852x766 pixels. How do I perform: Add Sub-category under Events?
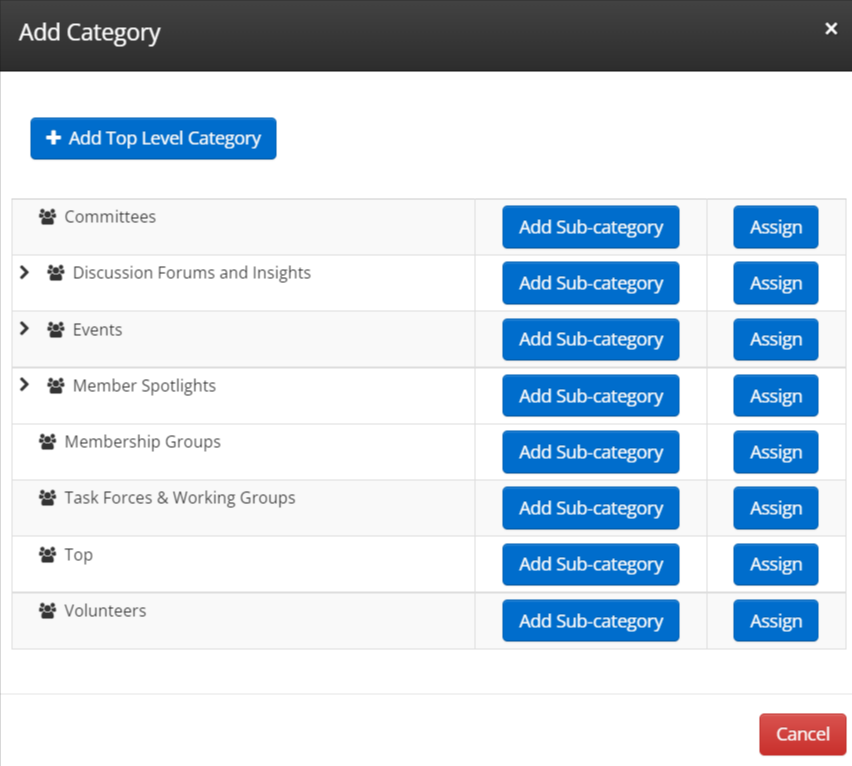coord(591,340)
